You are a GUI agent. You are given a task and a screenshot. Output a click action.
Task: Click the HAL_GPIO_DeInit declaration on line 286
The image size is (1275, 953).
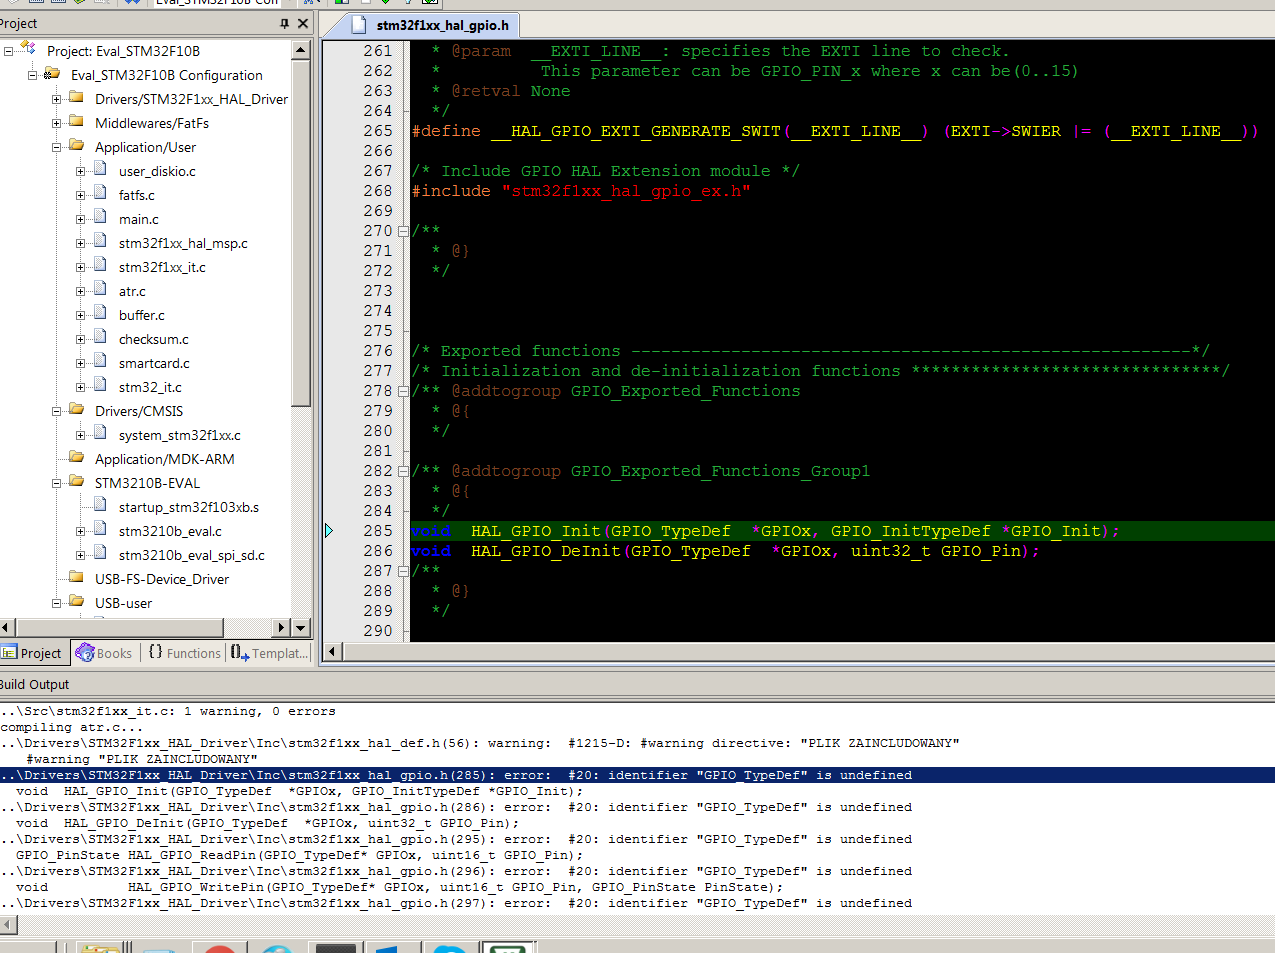tap(725, 551)
